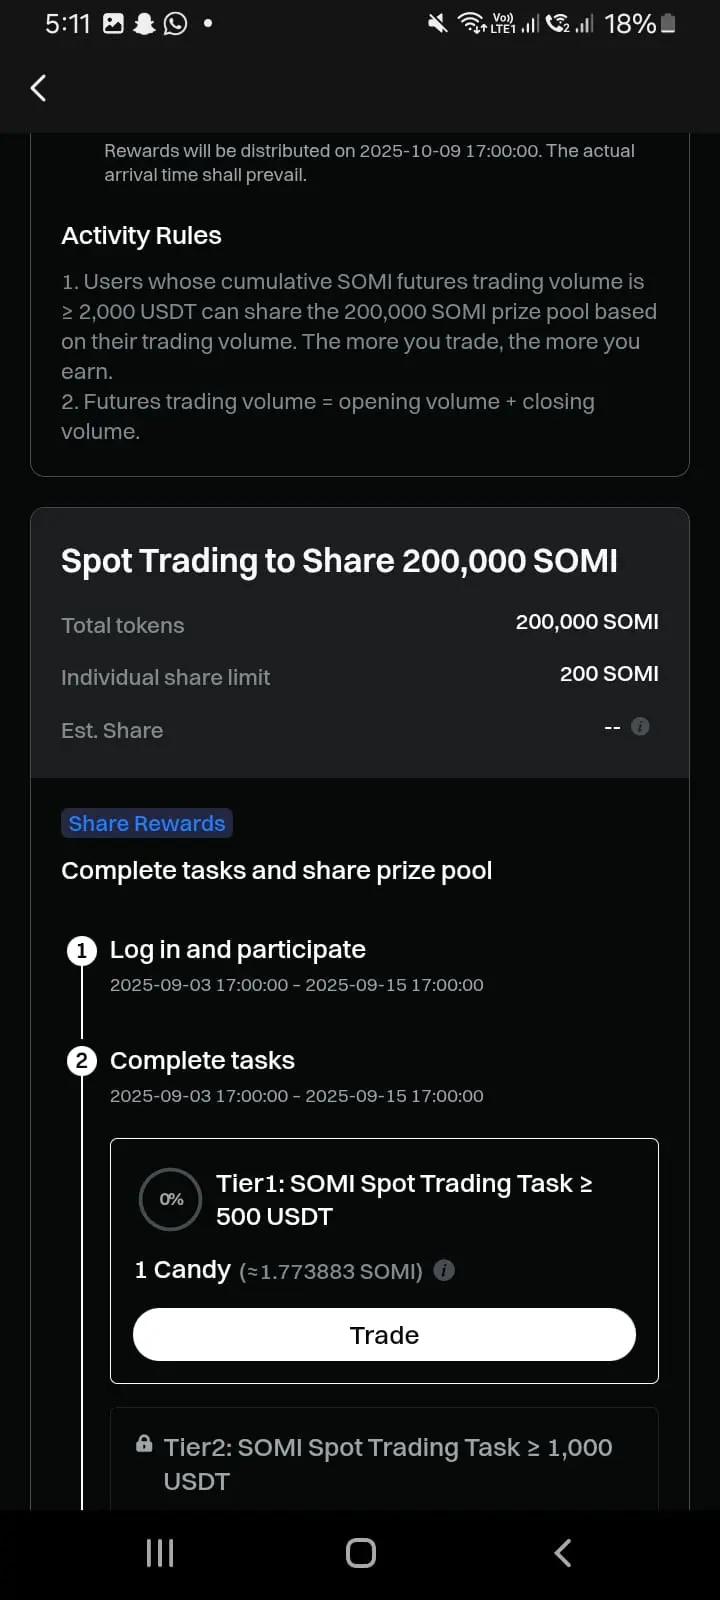Tap the Android home button
This screenshot has width=720, height=1600.
pos(361,1553)
